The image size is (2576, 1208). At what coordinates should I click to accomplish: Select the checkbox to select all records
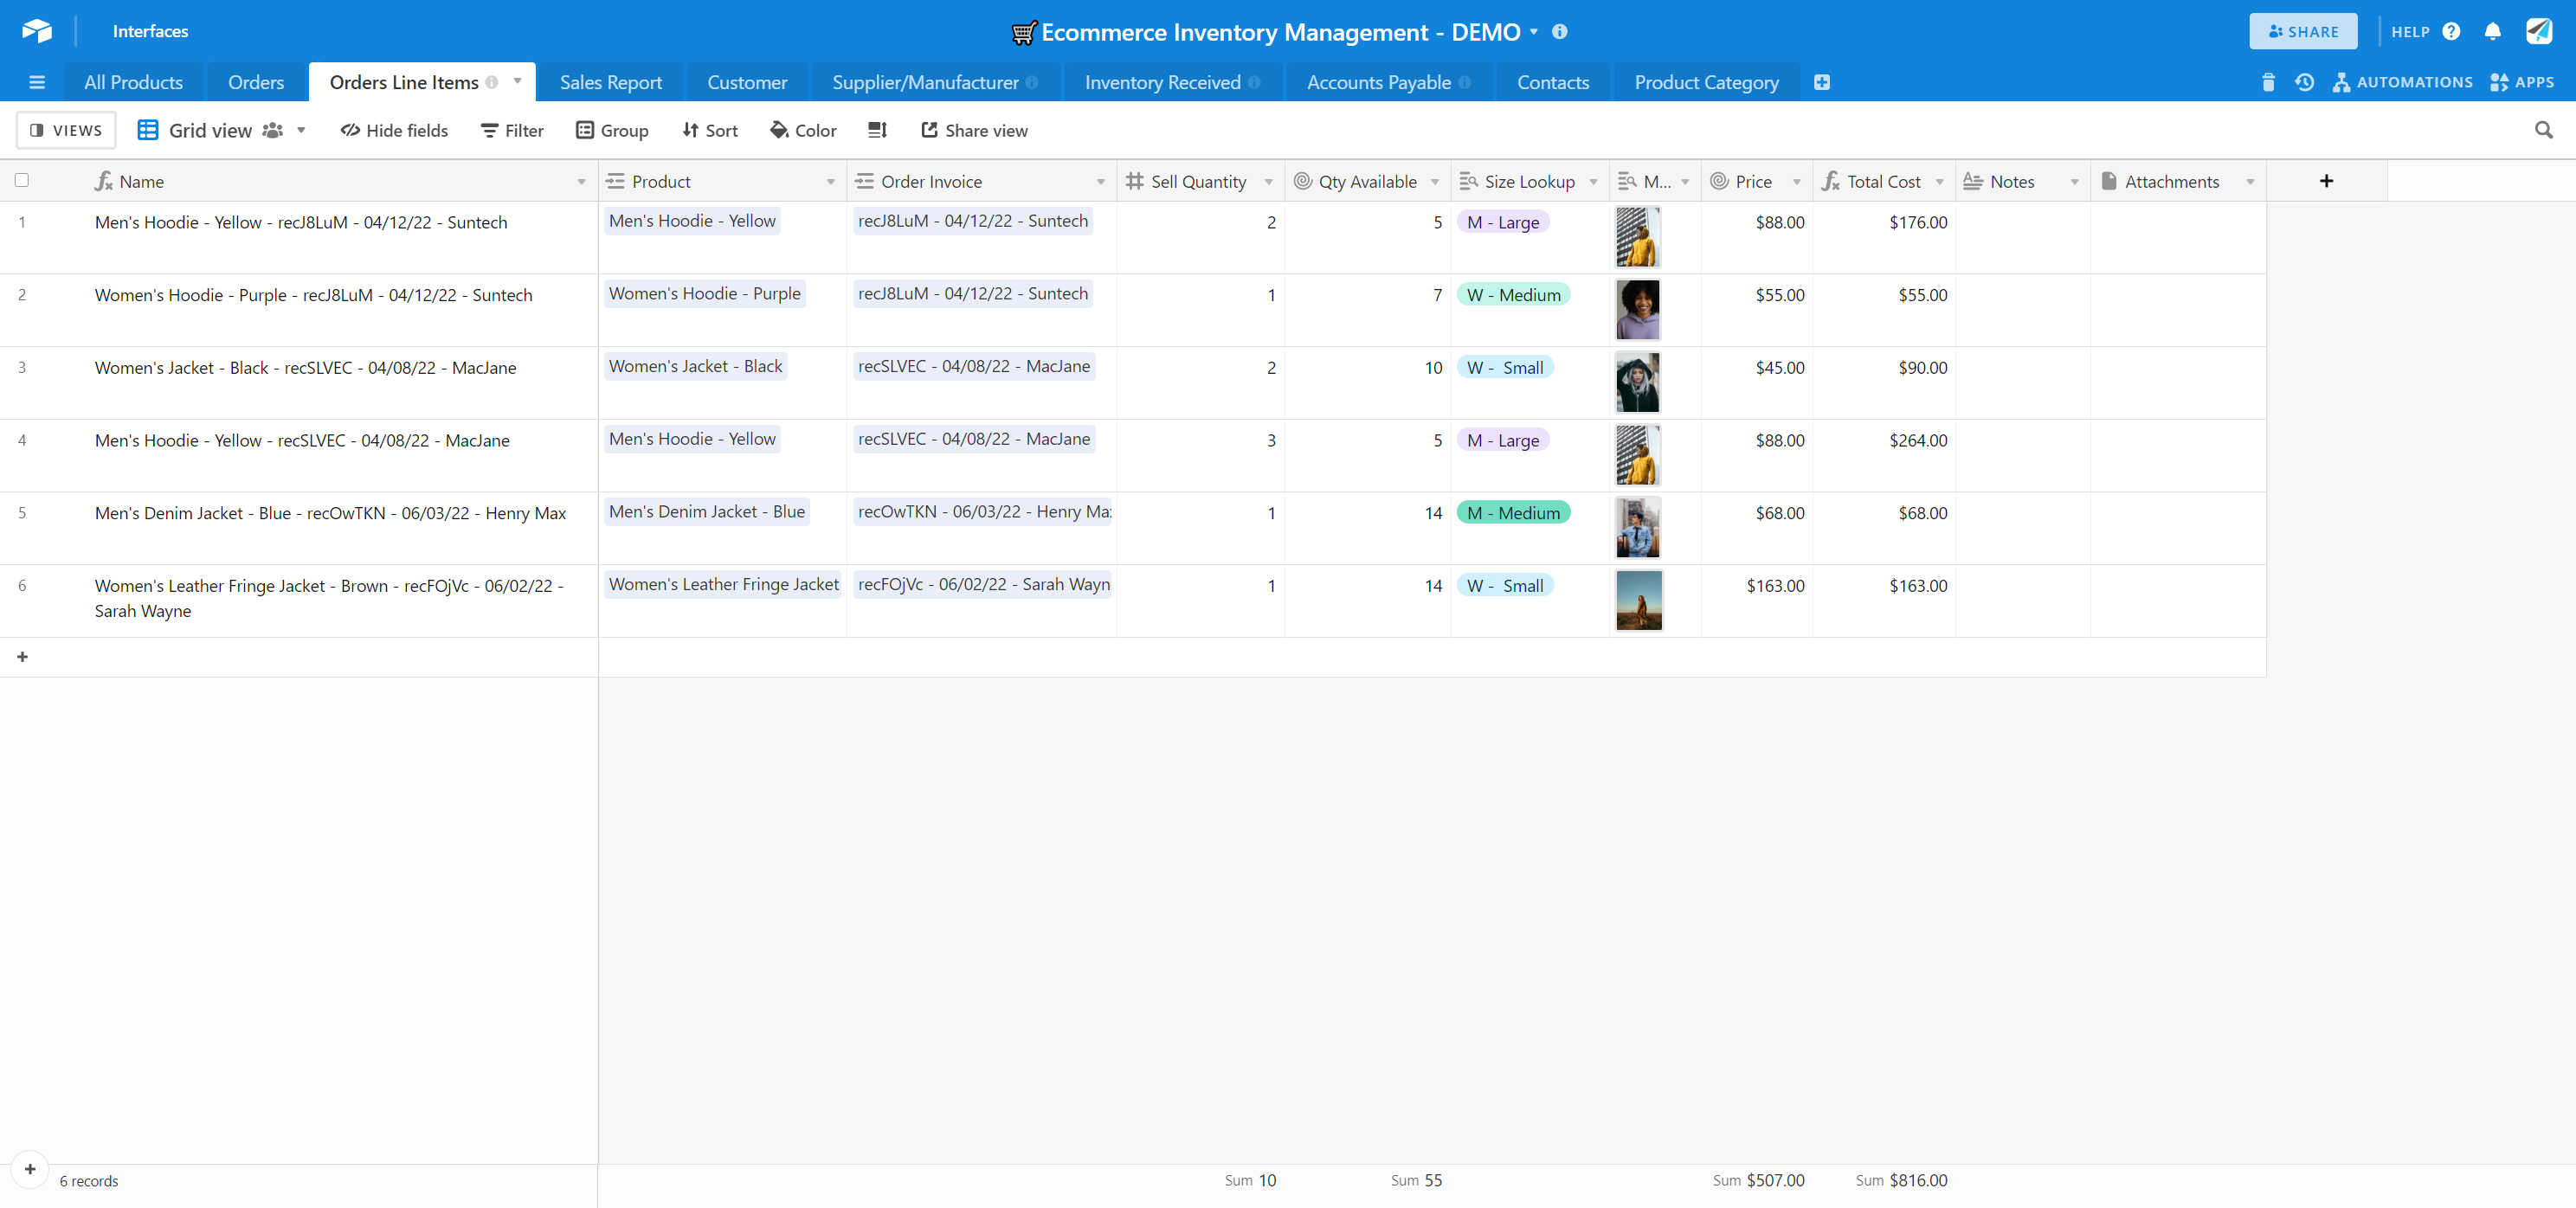tap(22, 180)
